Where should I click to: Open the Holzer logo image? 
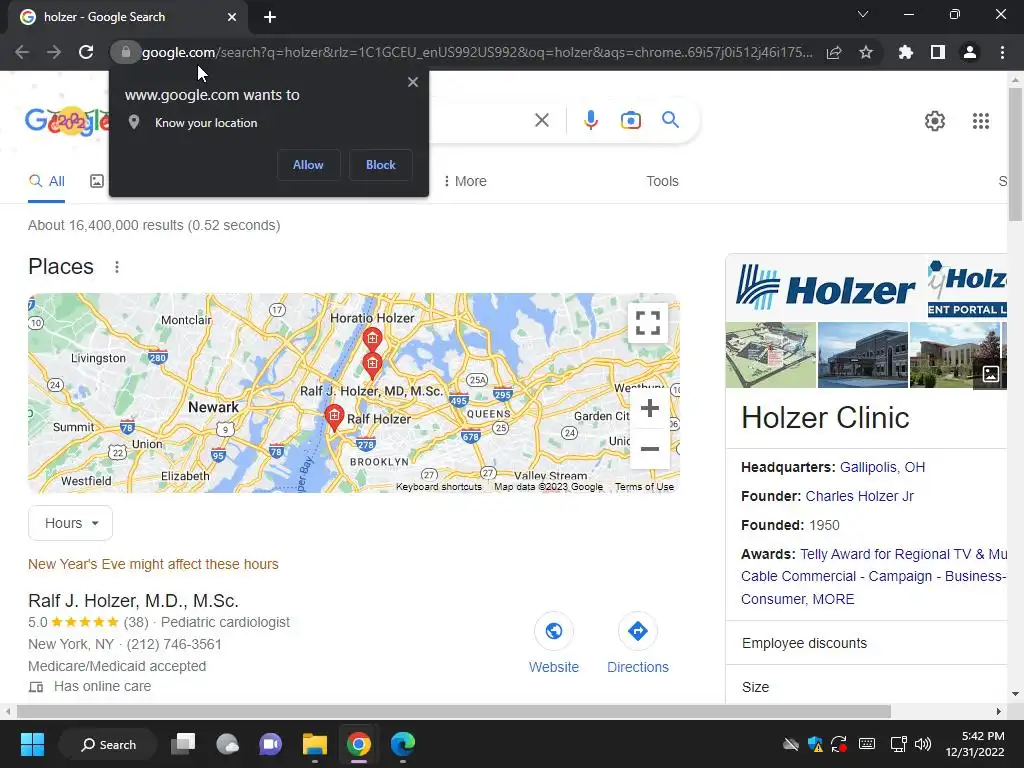825,288
